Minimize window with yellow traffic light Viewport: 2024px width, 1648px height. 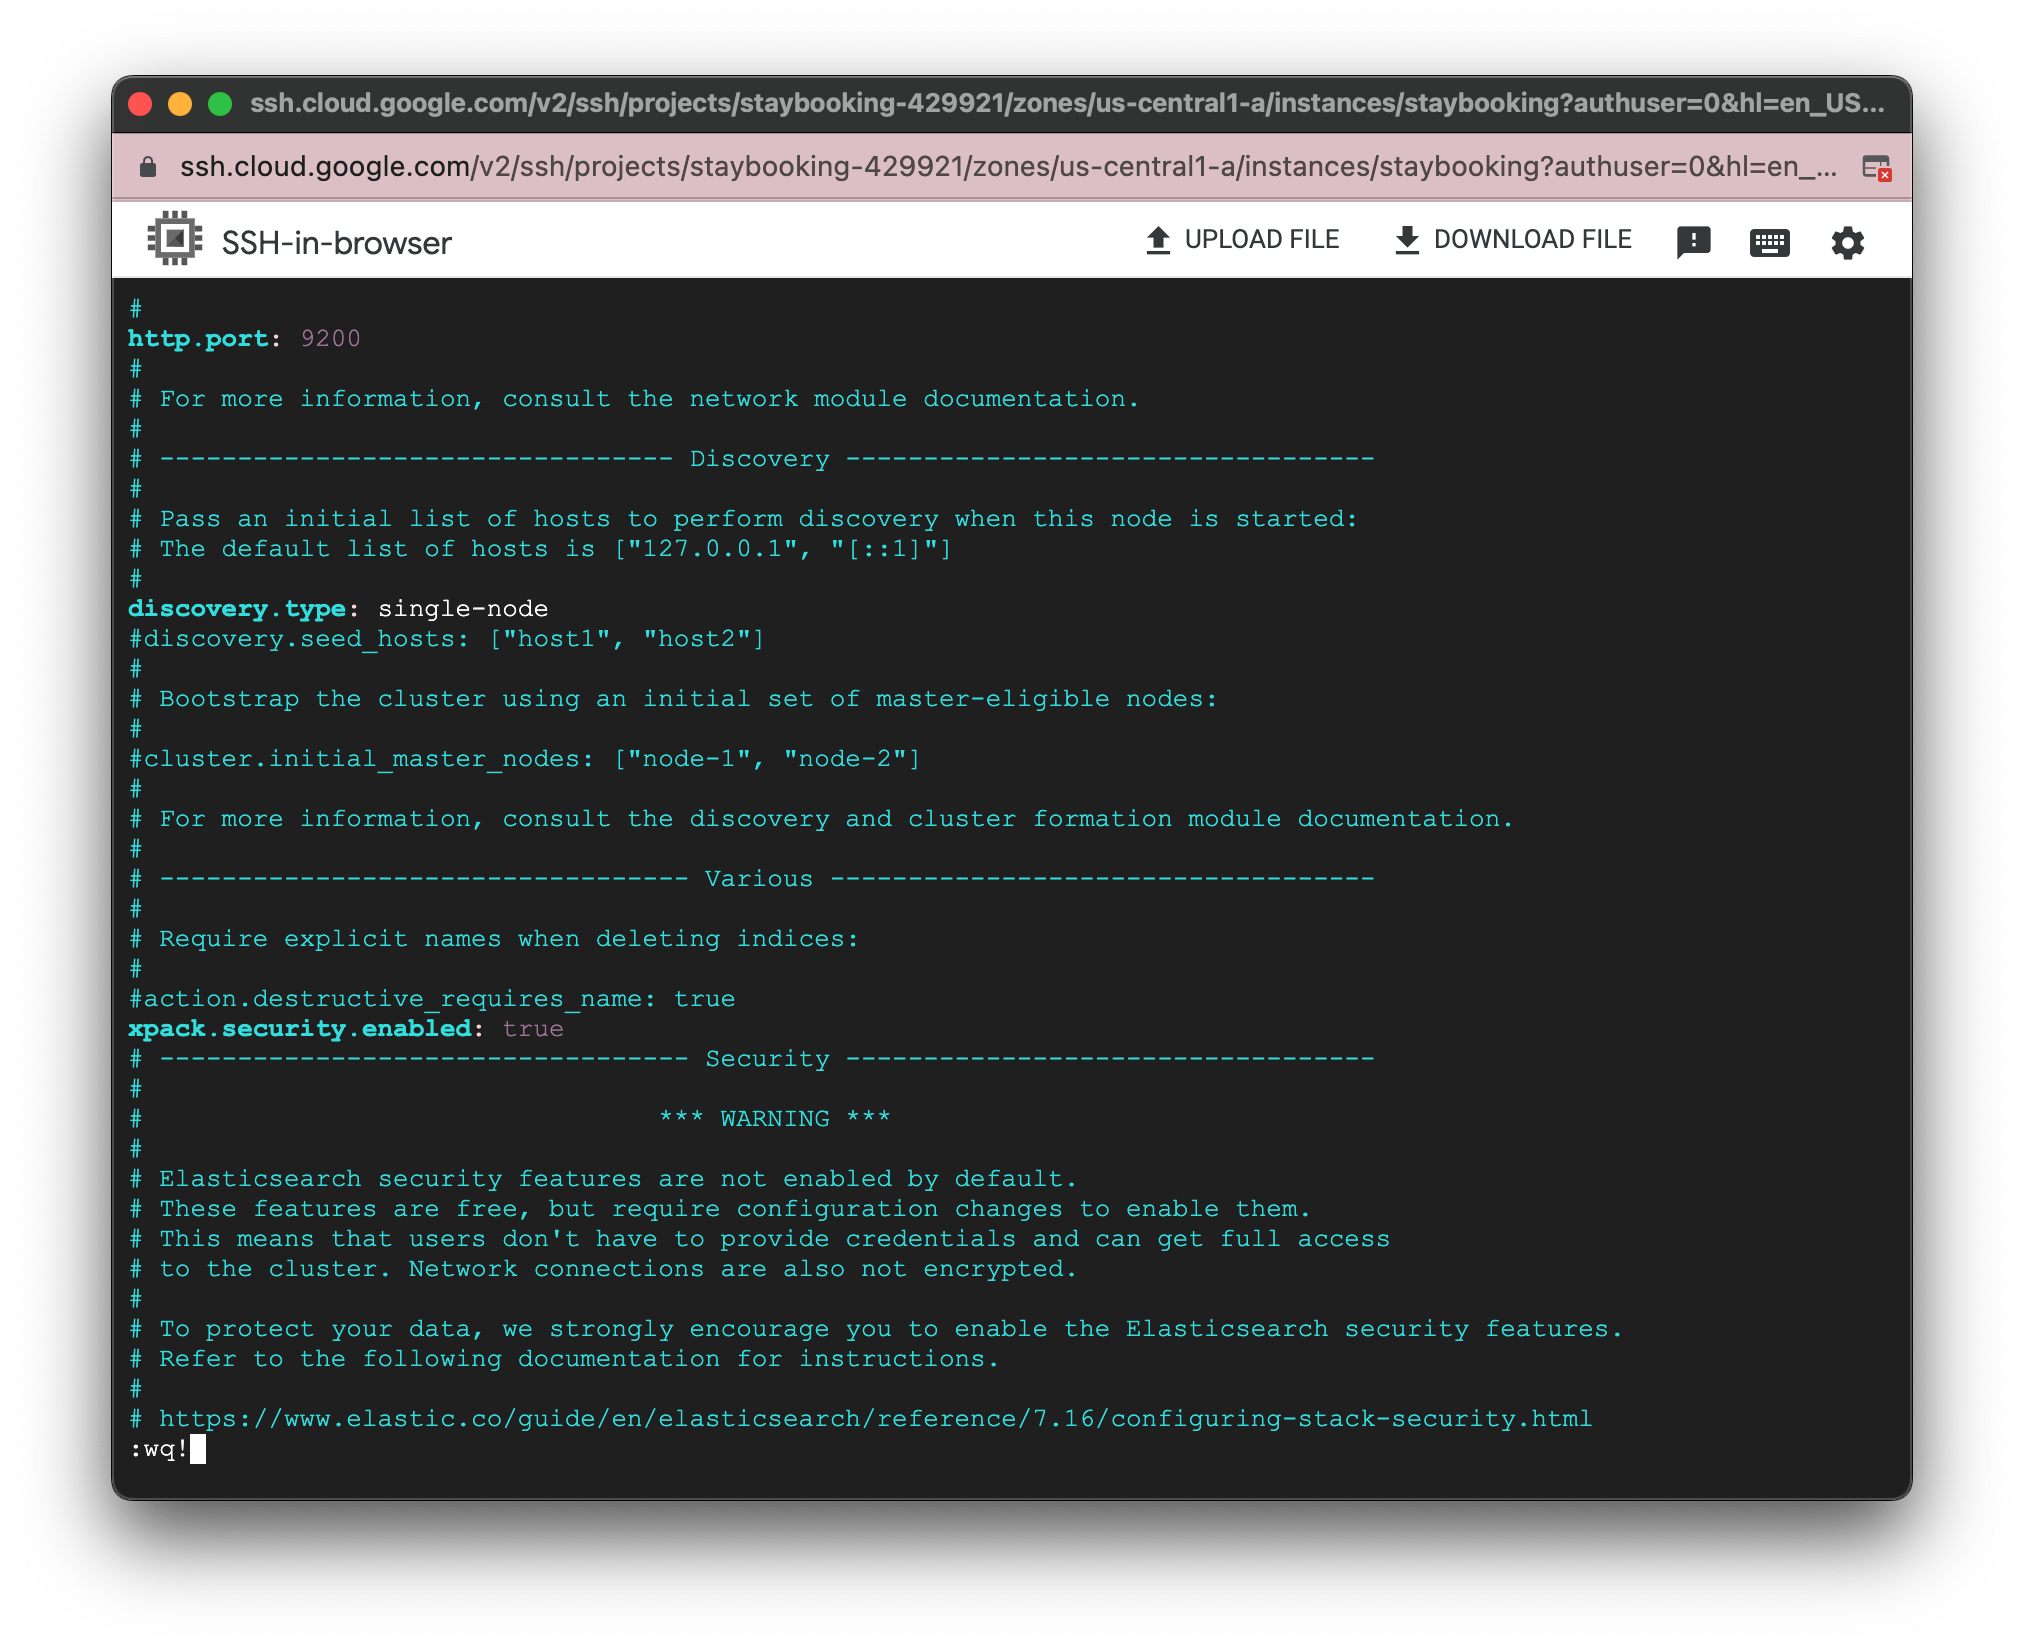pos(179,102)
